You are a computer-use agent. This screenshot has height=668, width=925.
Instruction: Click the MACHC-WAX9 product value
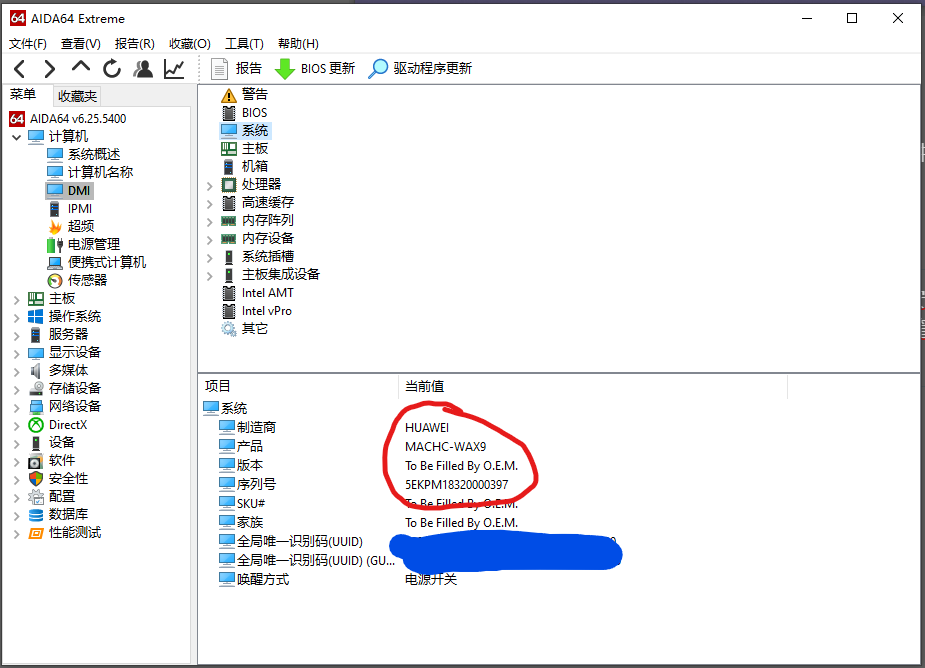[445, 447]
